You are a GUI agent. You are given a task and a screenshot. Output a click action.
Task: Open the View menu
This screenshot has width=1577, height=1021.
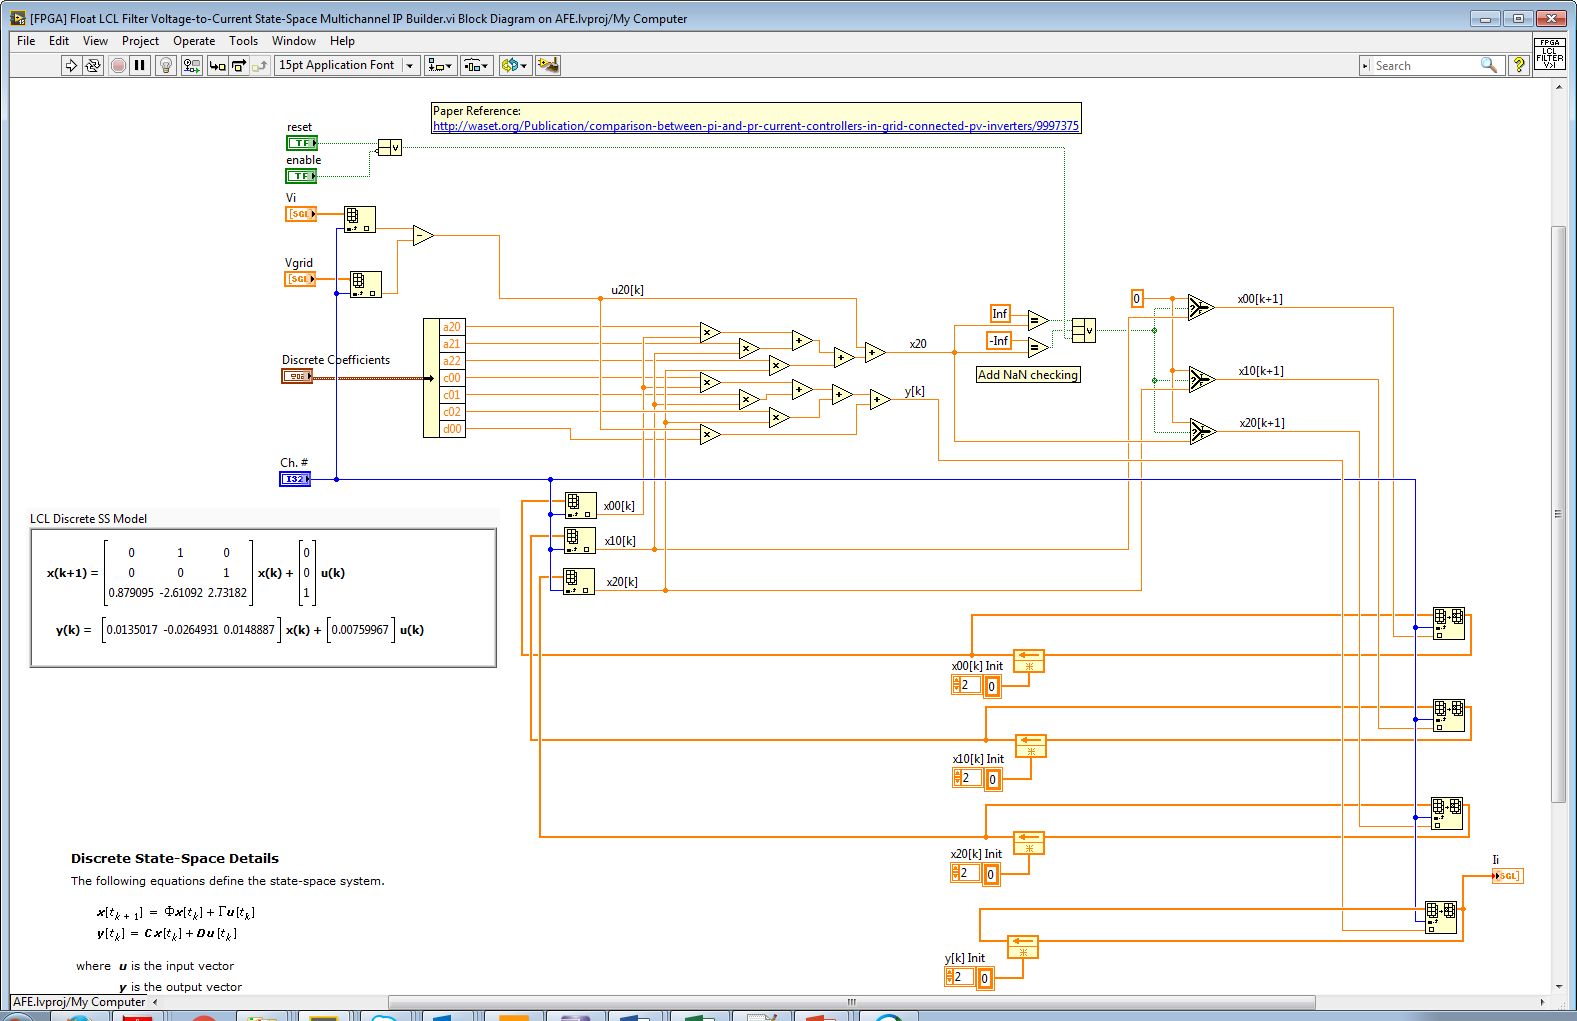[x=95, y=41]
